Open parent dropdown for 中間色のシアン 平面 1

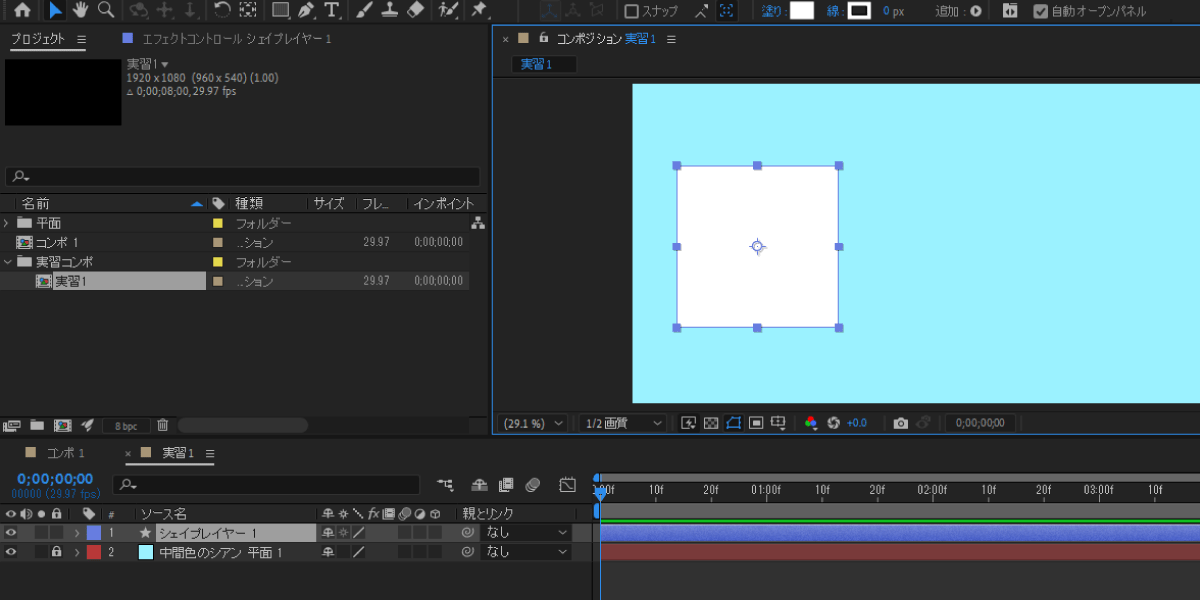526,552
